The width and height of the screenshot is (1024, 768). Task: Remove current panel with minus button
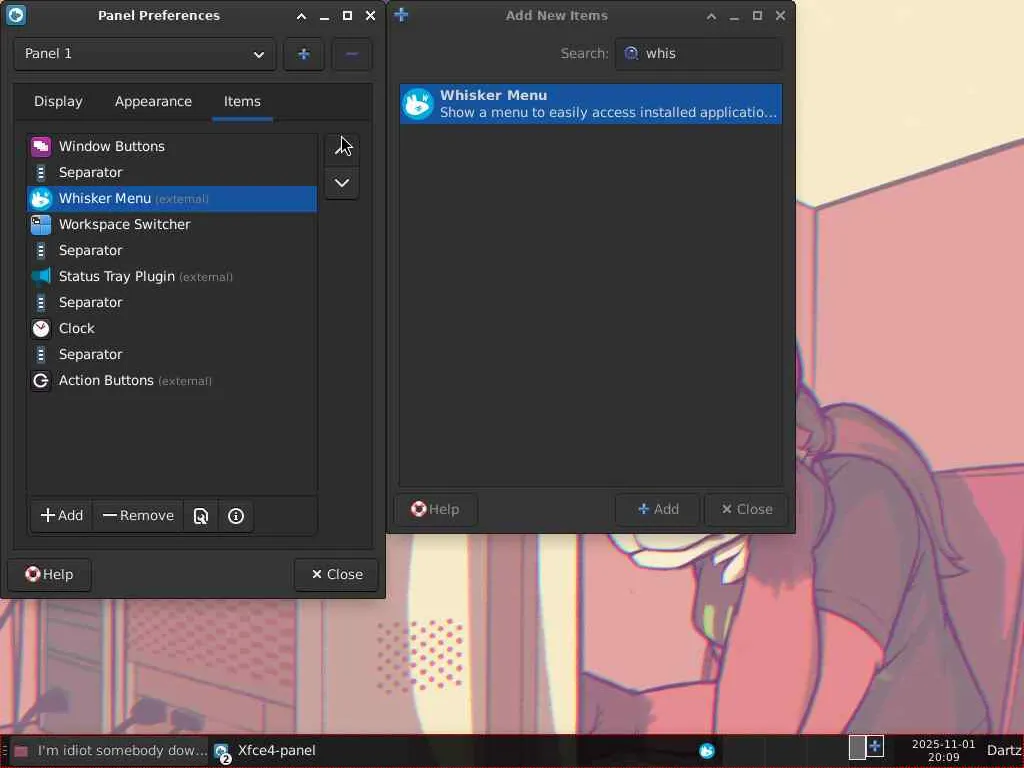352,54
